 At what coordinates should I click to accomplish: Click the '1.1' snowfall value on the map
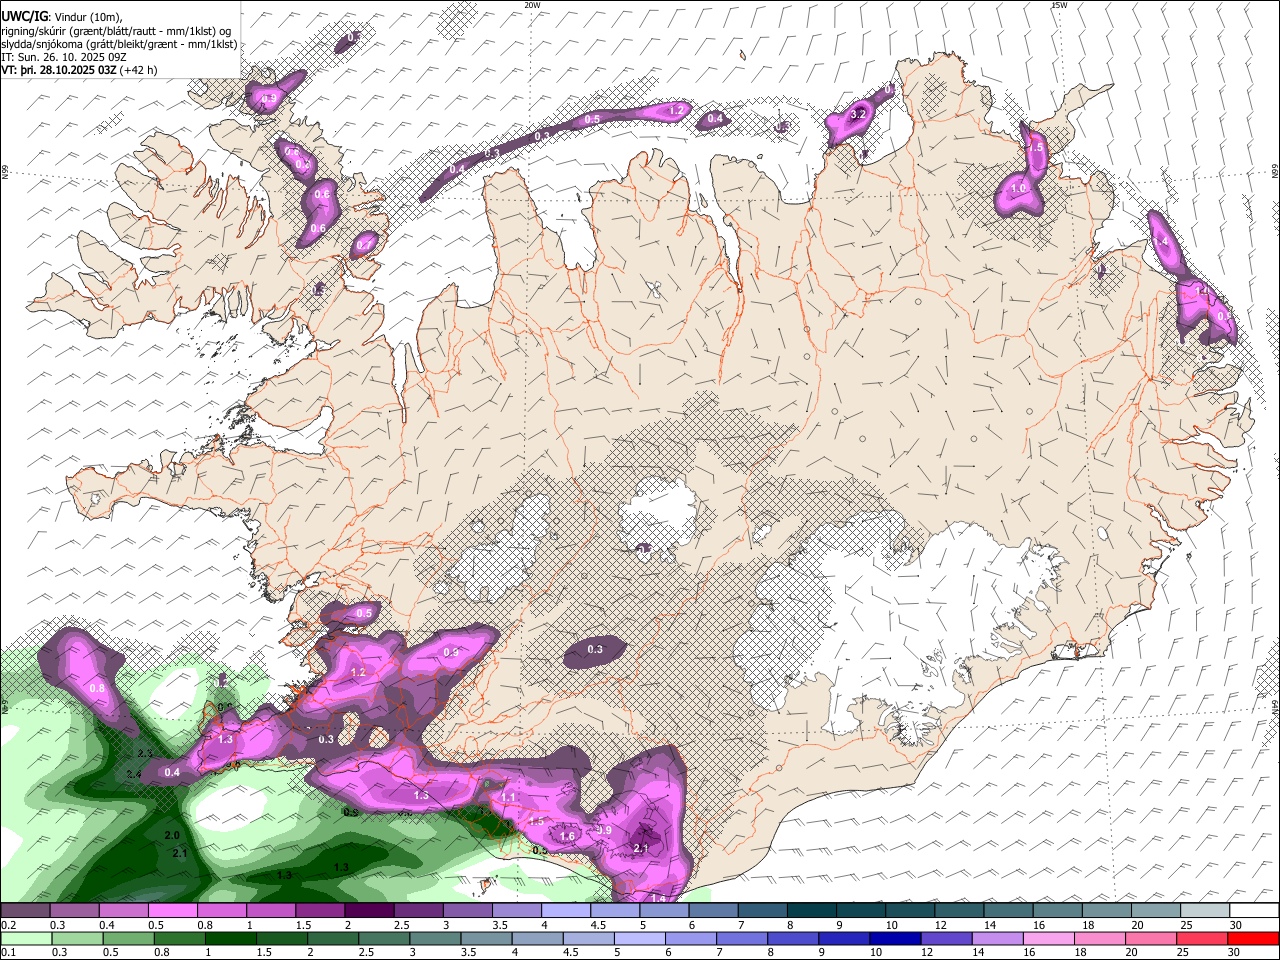(509, 797)
